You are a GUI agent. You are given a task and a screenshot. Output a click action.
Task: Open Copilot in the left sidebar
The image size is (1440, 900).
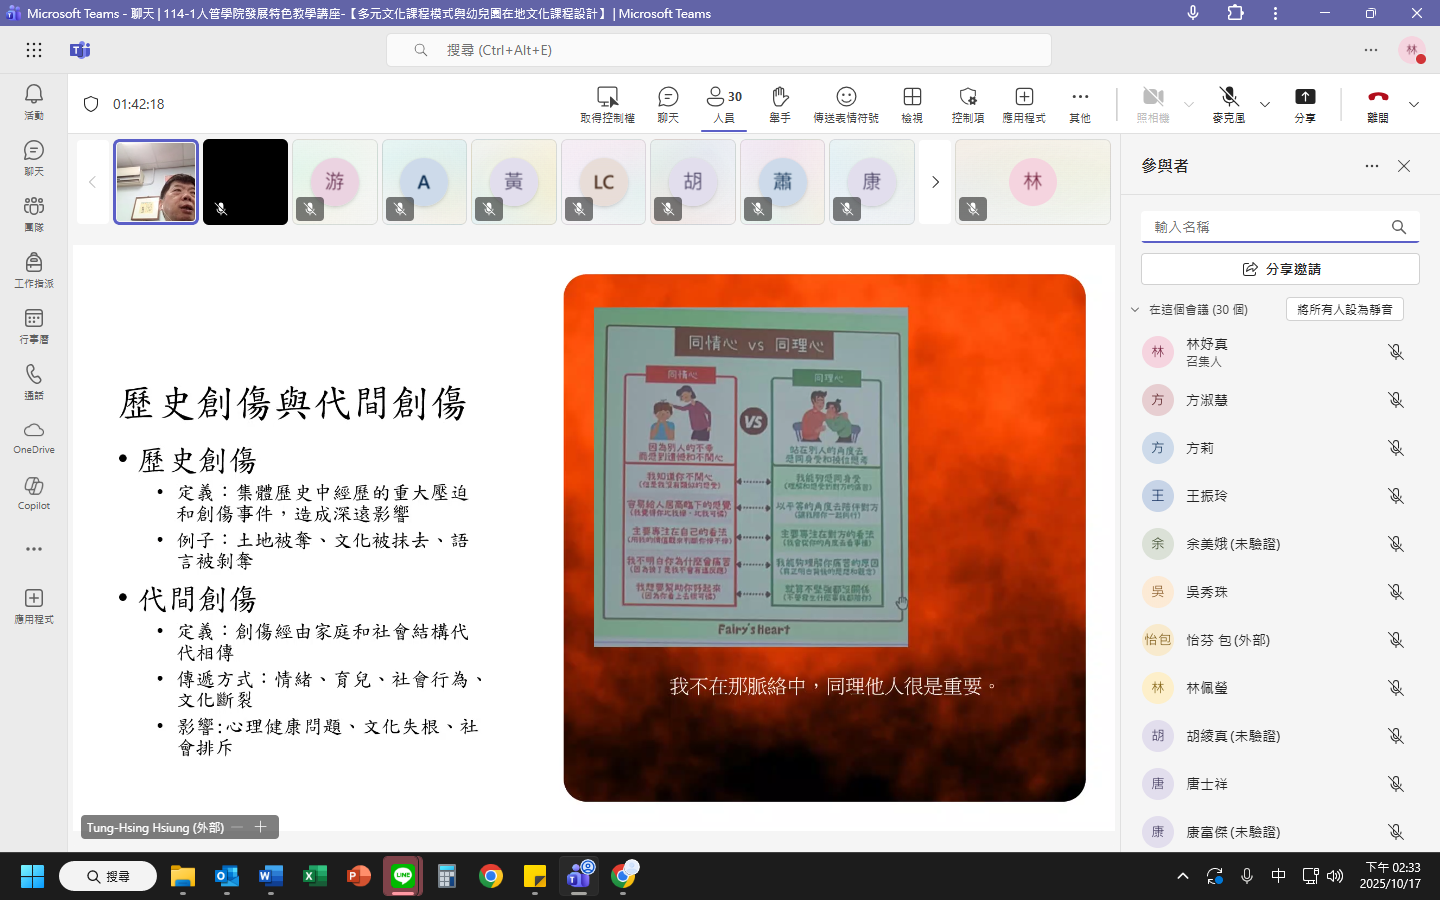(33, 492)
